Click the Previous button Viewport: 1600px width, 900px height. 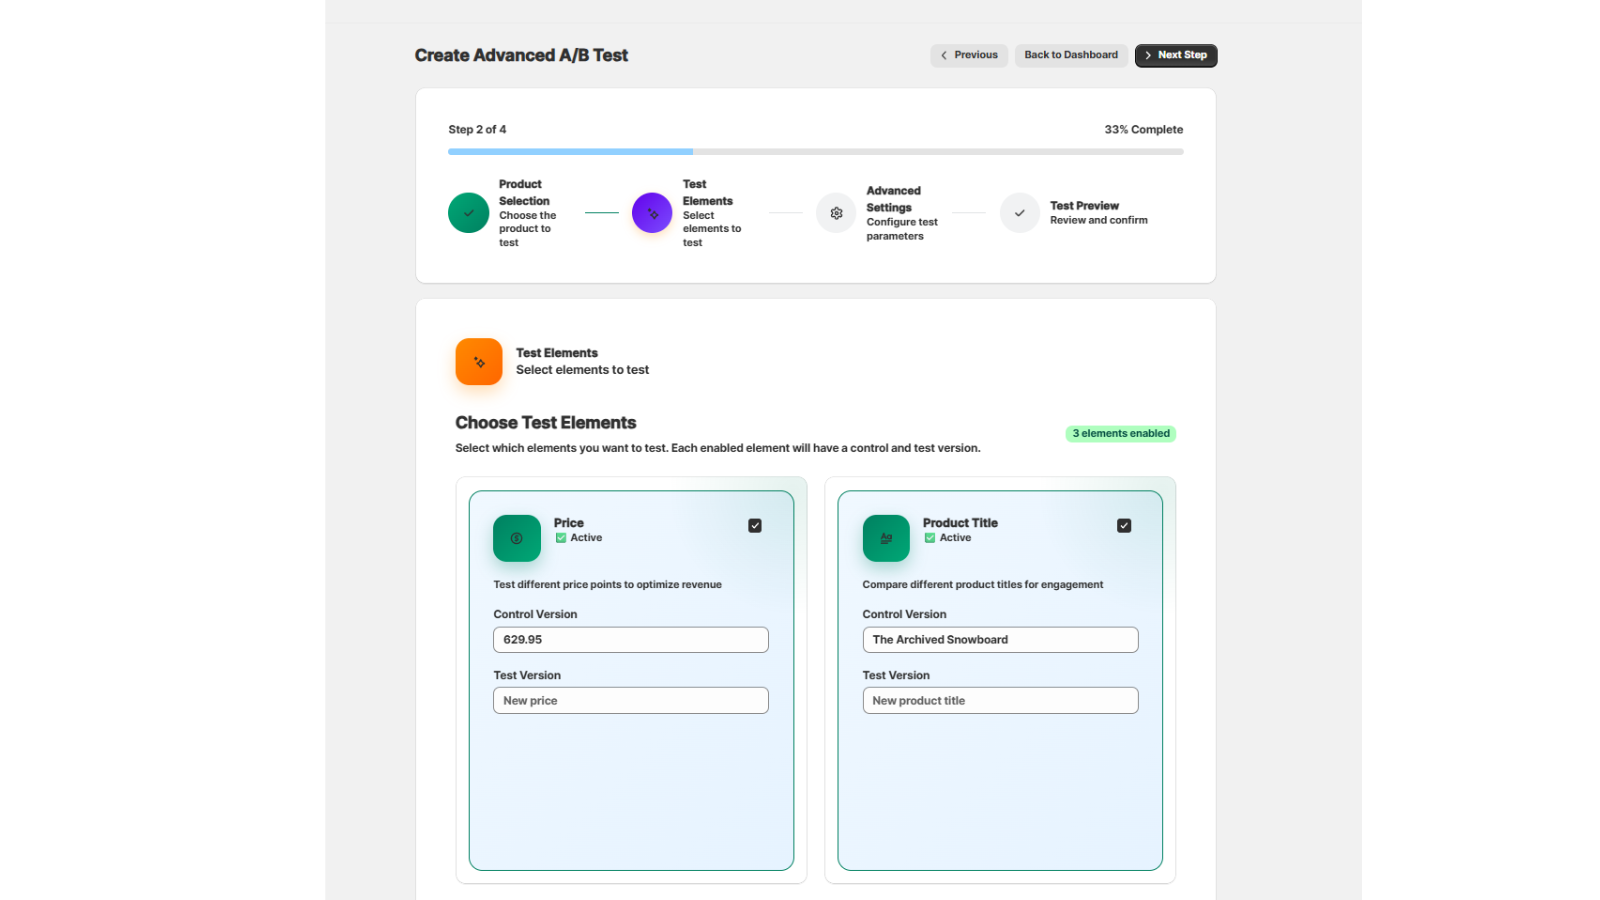[x=968, y=55]
